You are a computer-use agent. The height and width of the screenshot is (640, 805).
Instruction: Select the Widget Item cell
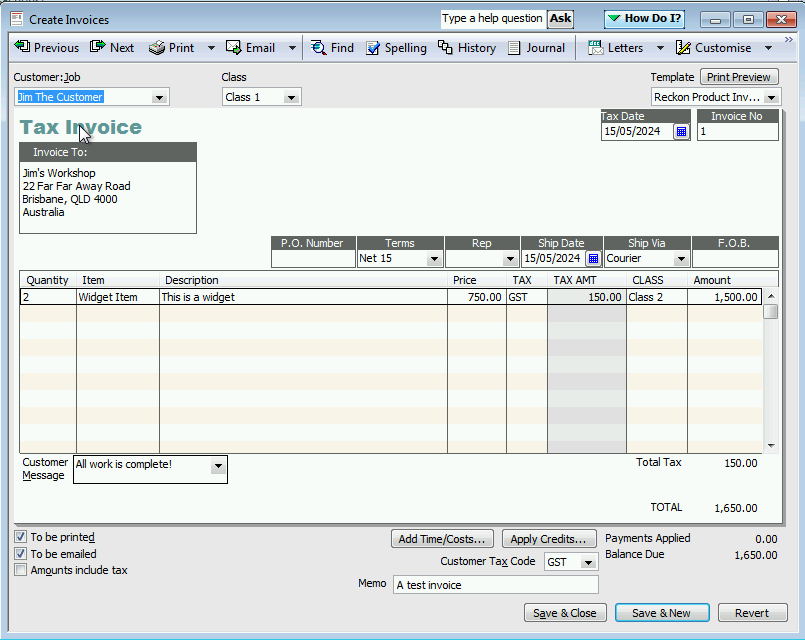pyautogui.click(x=118, y=297)
